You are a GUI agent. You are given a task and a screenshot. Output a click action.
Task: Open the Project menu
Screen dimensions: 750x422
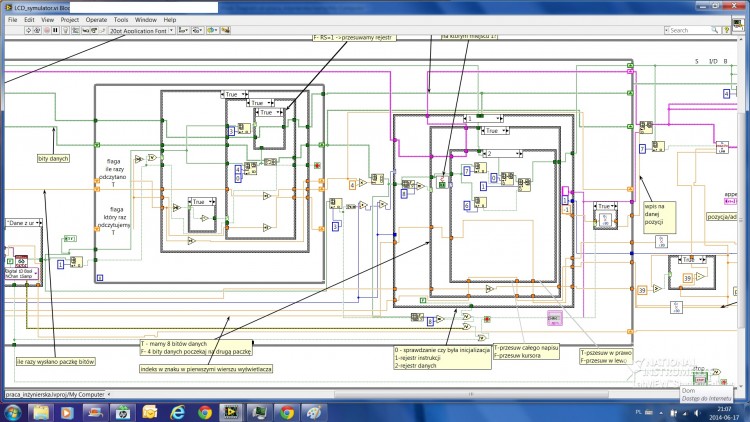pyautogui.click(x=69, y=20)
